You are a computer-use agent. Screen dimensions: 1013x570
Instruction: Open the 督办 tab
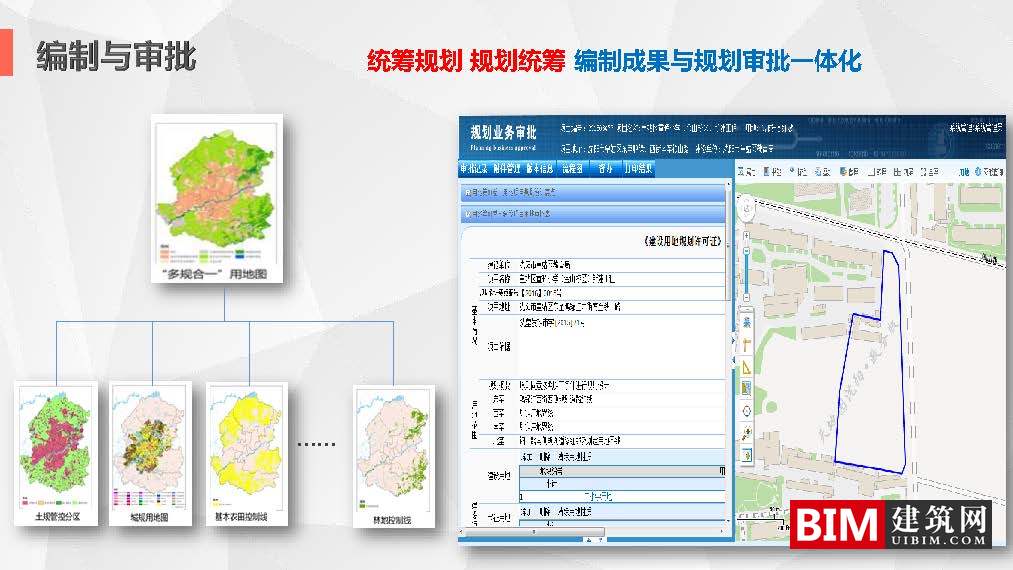tap(604, 169)
